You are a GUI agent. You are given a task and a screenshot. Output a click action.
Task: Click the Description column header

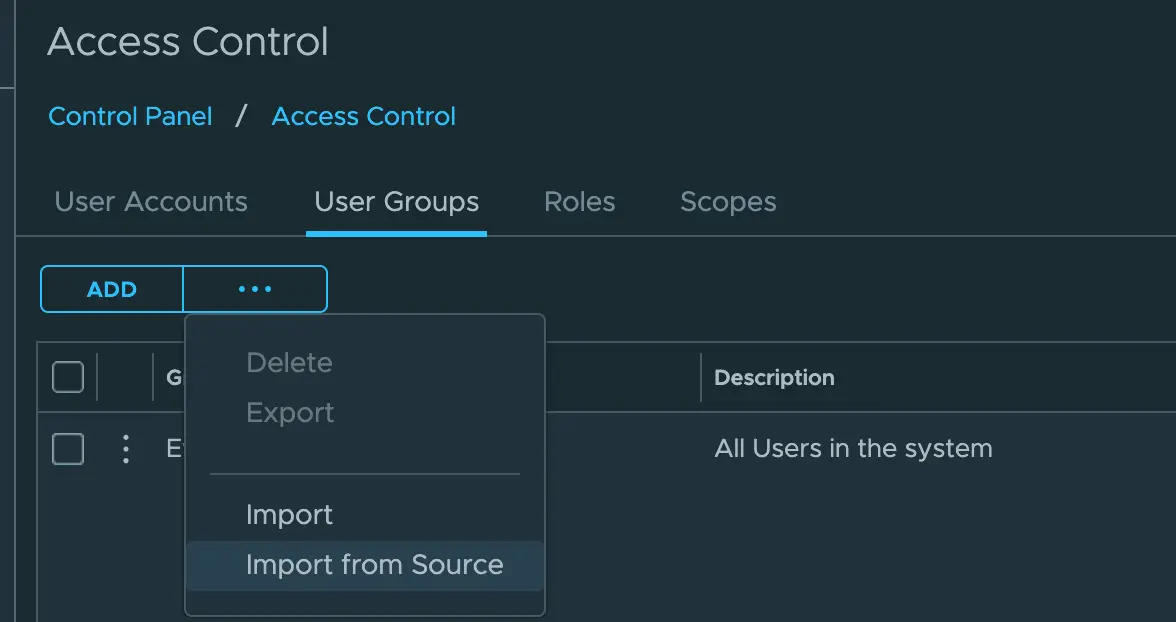pos(774,377)
